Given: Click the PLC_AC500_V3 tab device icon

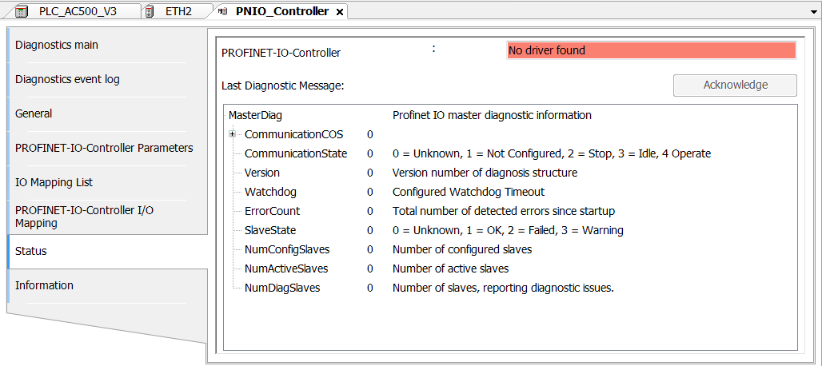Looking at the screenshot, I should pos(20,12).
